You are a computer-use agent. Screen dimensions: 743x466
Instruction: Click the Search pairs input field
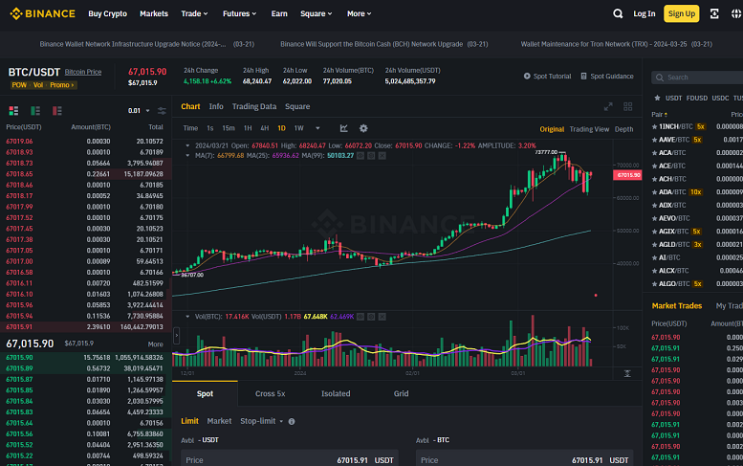(x=699, y=77)
